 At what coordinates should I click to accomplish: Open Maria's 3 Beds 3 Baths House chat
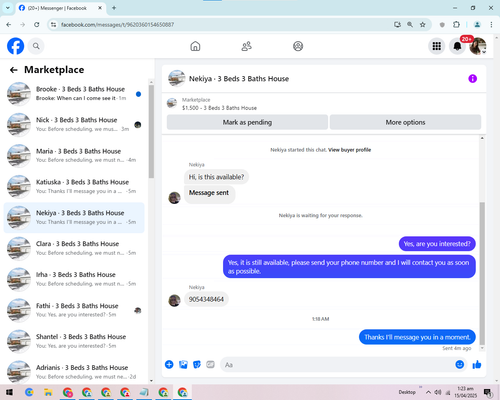(74, 156)
